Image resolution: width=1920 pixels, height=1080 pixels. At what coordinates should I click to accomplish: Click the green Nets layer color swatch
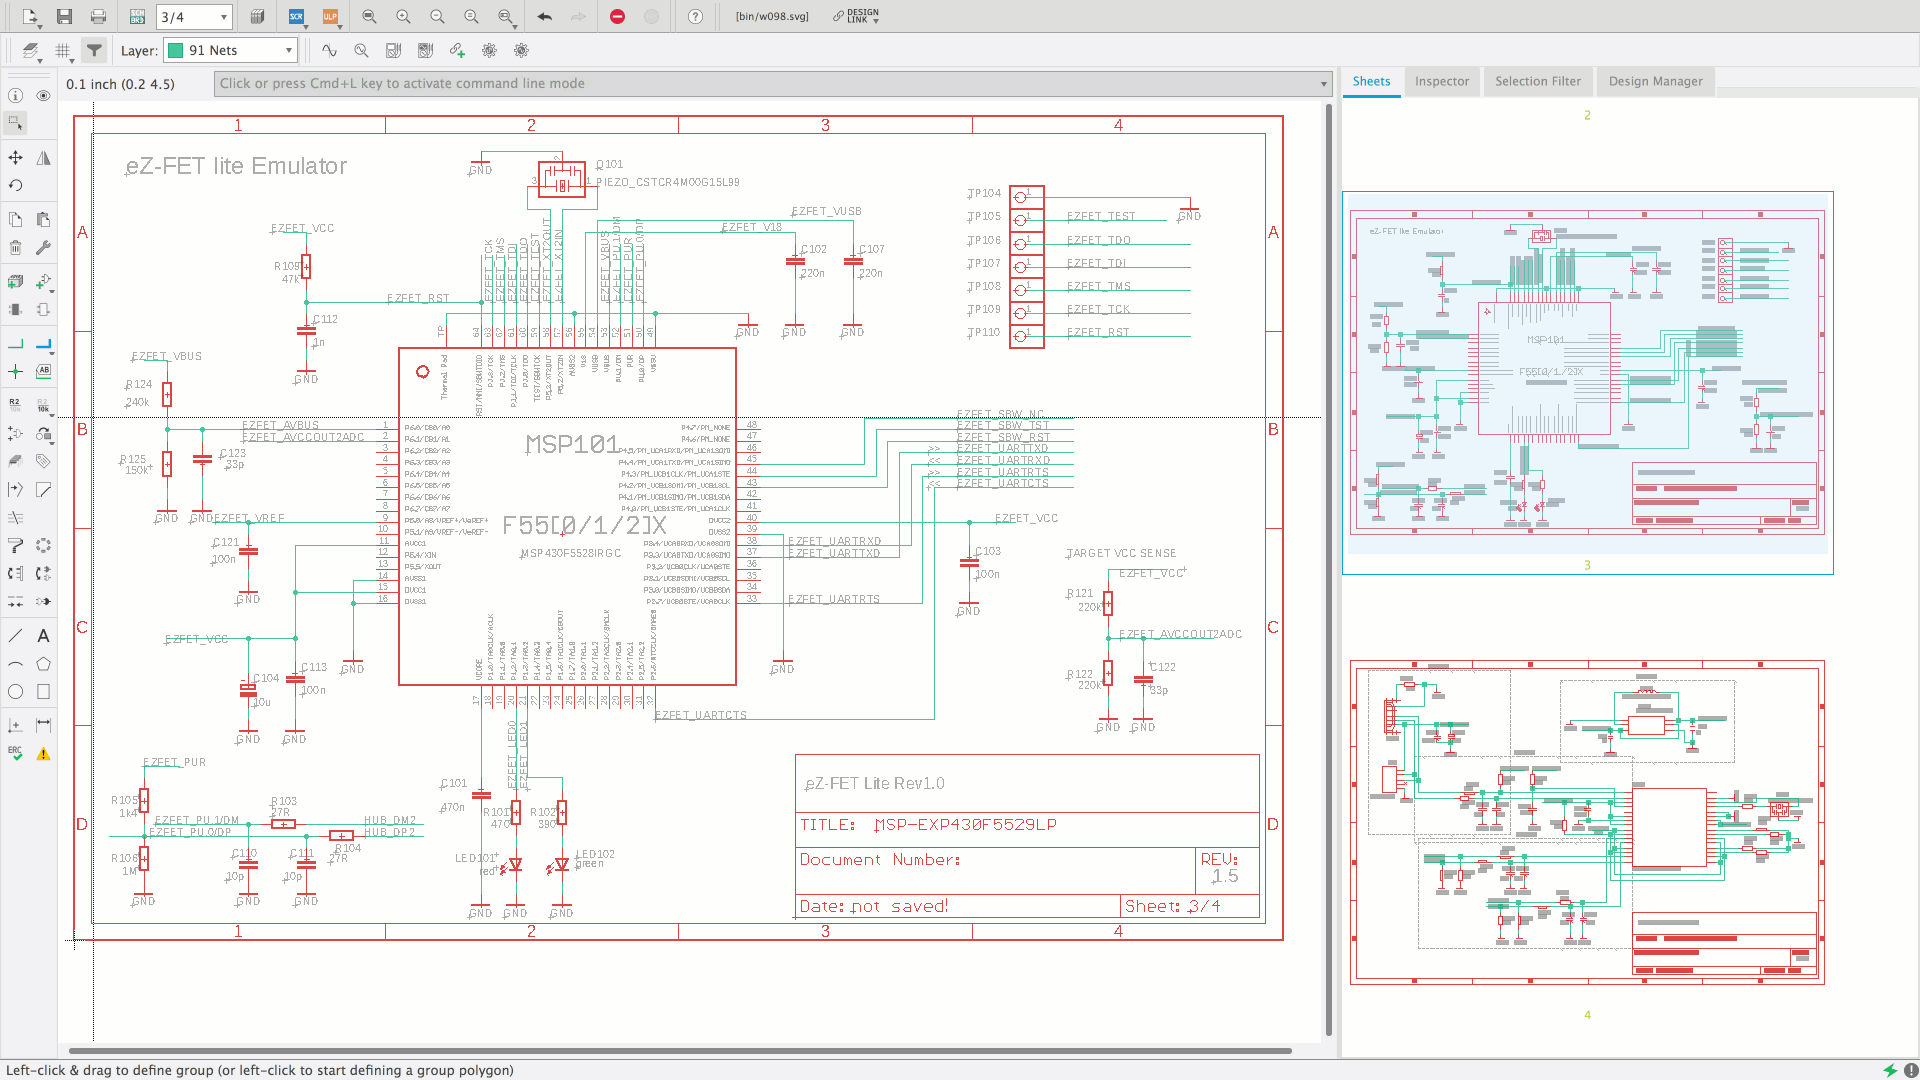[175, 50]
